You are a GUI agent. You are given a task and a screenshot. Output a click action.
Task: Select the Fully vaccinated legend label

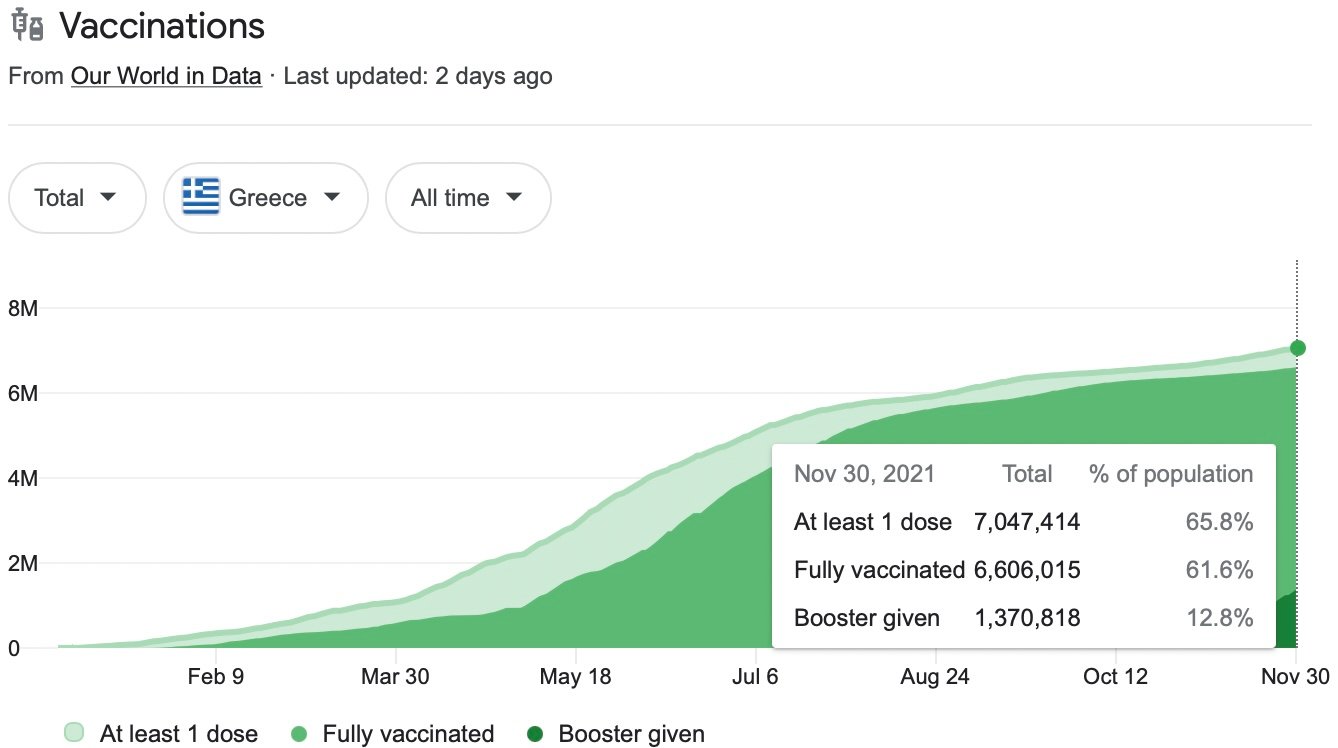pyautogui.click(x=408, y=734)
